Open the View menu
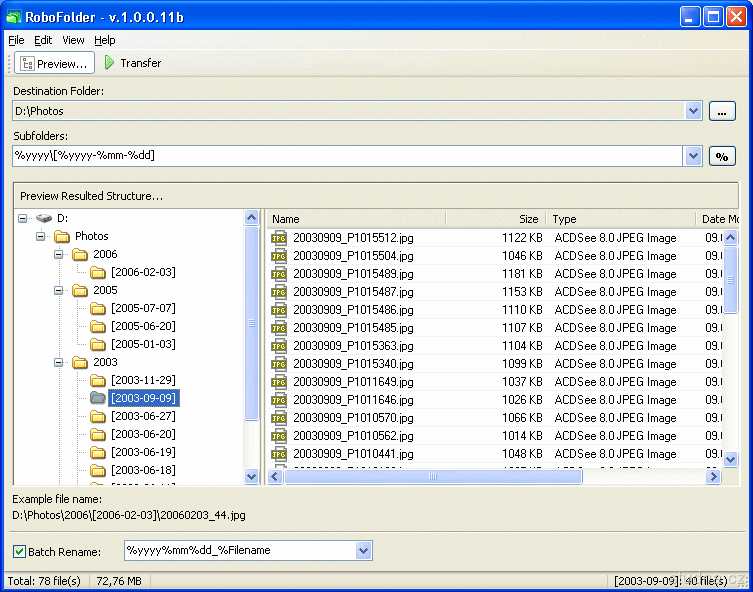 pos(73,40)
